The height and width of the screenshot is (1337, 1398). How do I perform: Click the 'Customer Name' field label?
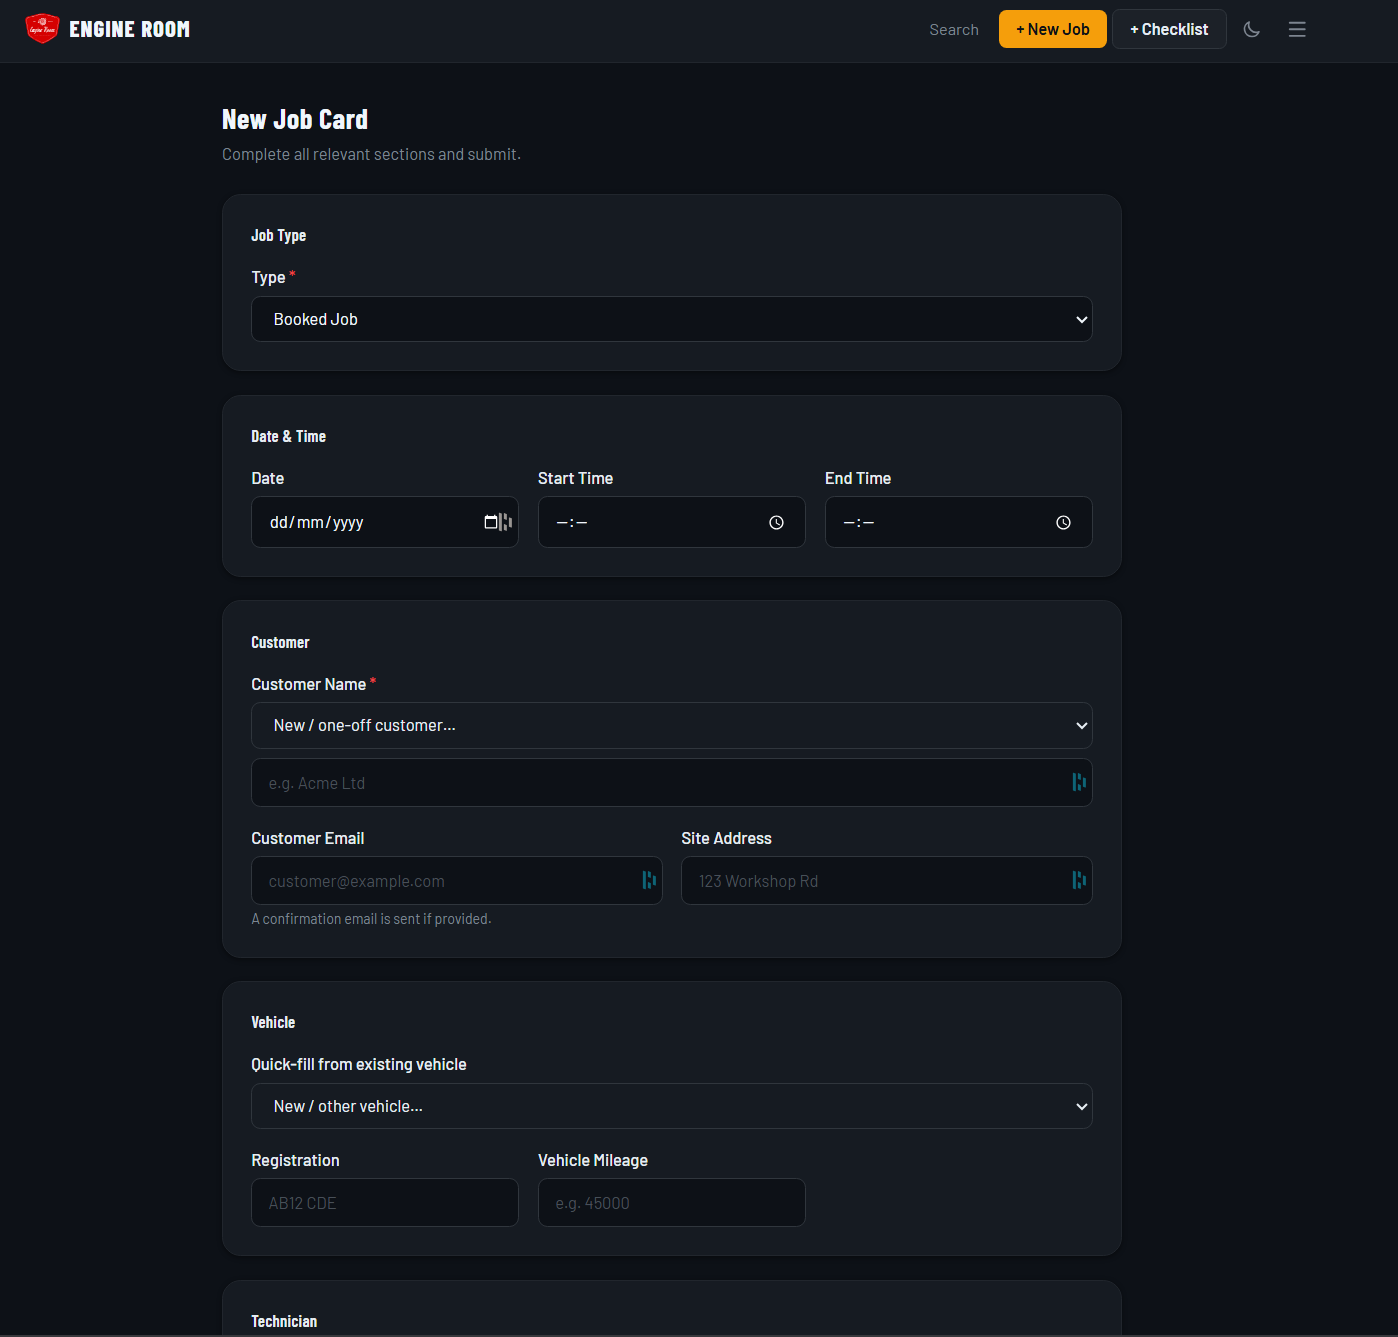coord(308,684)
